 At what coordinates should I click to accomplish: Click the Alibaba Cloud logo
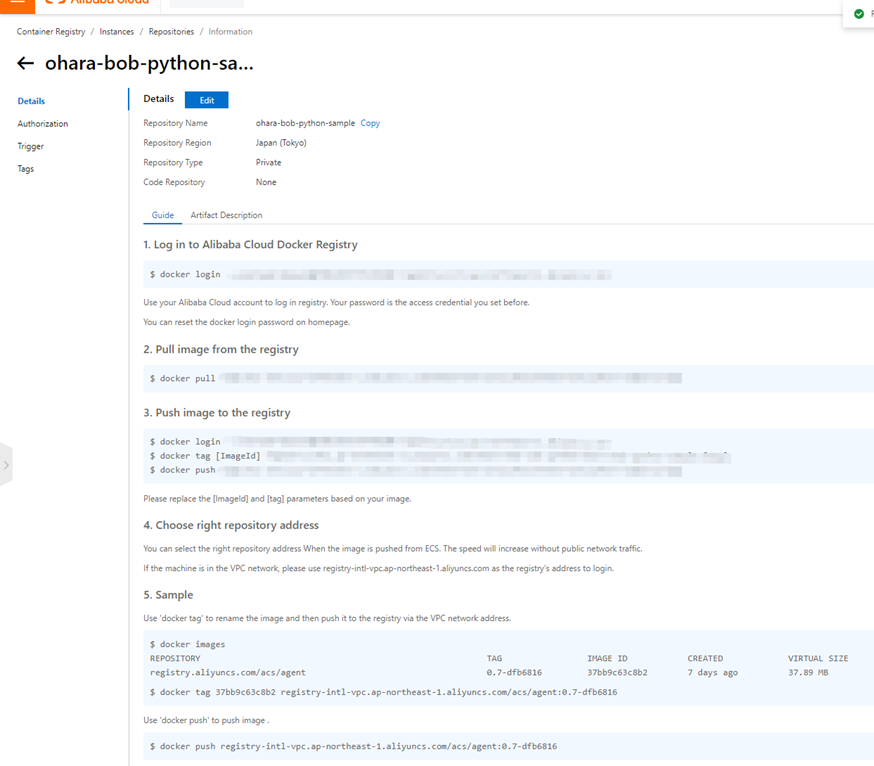98,2
